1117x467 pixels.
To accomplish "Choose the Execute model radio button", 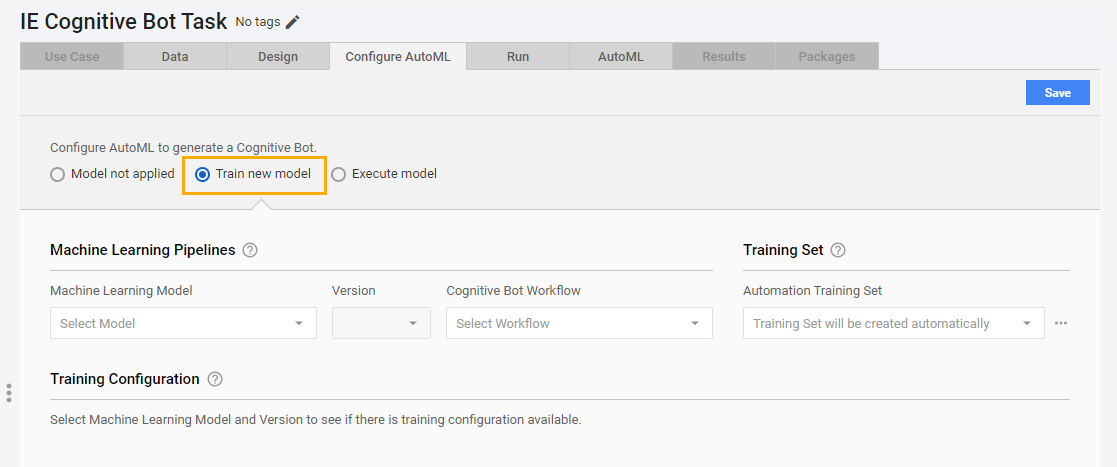I will coord(338,174).
